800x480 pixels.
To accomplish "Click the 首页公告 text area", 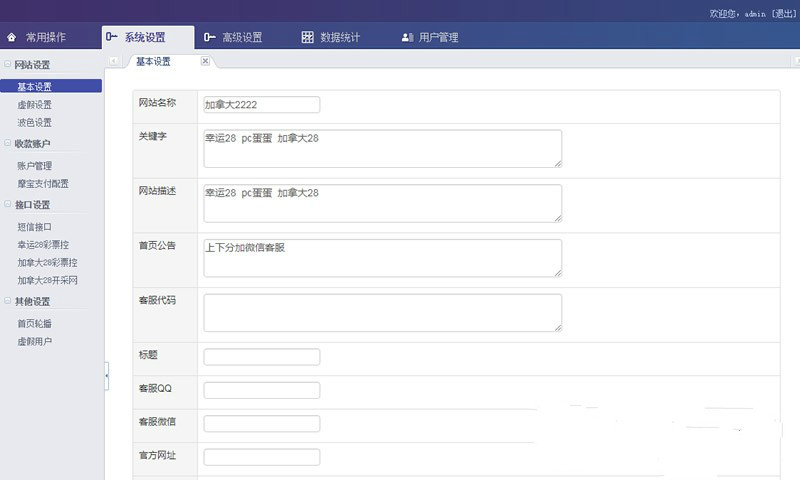I will (x=383, y=258).
